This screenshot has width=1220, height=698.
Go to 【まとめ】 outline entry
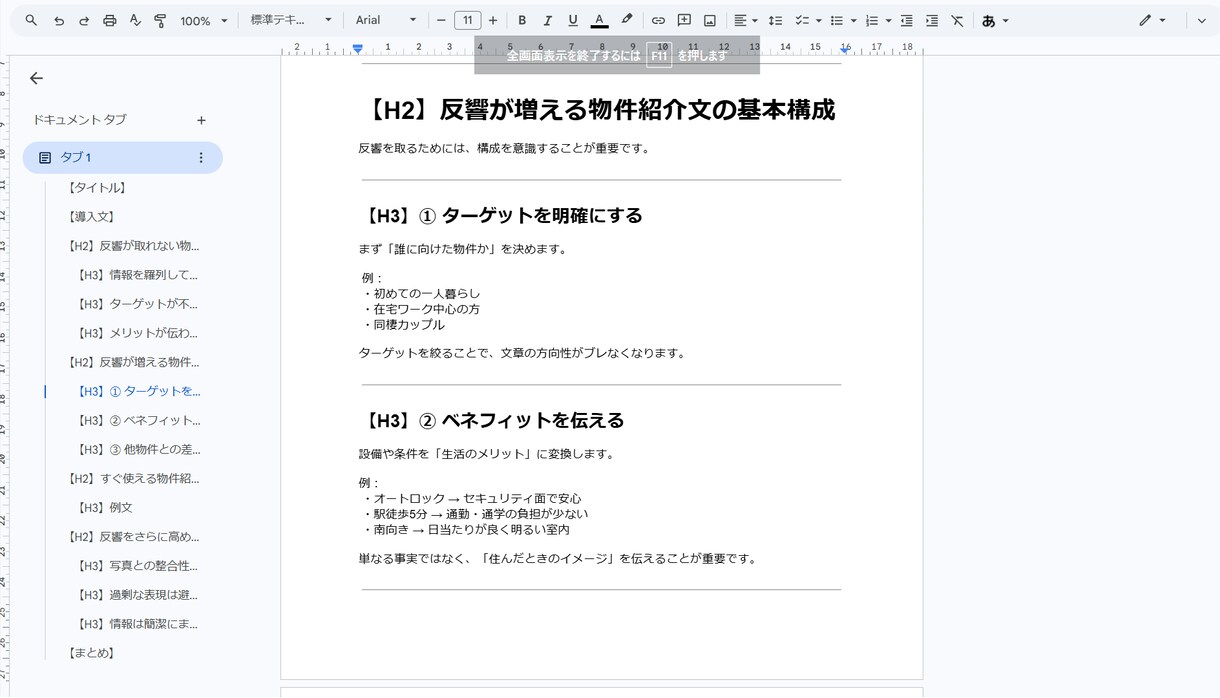tap(90, 652)
